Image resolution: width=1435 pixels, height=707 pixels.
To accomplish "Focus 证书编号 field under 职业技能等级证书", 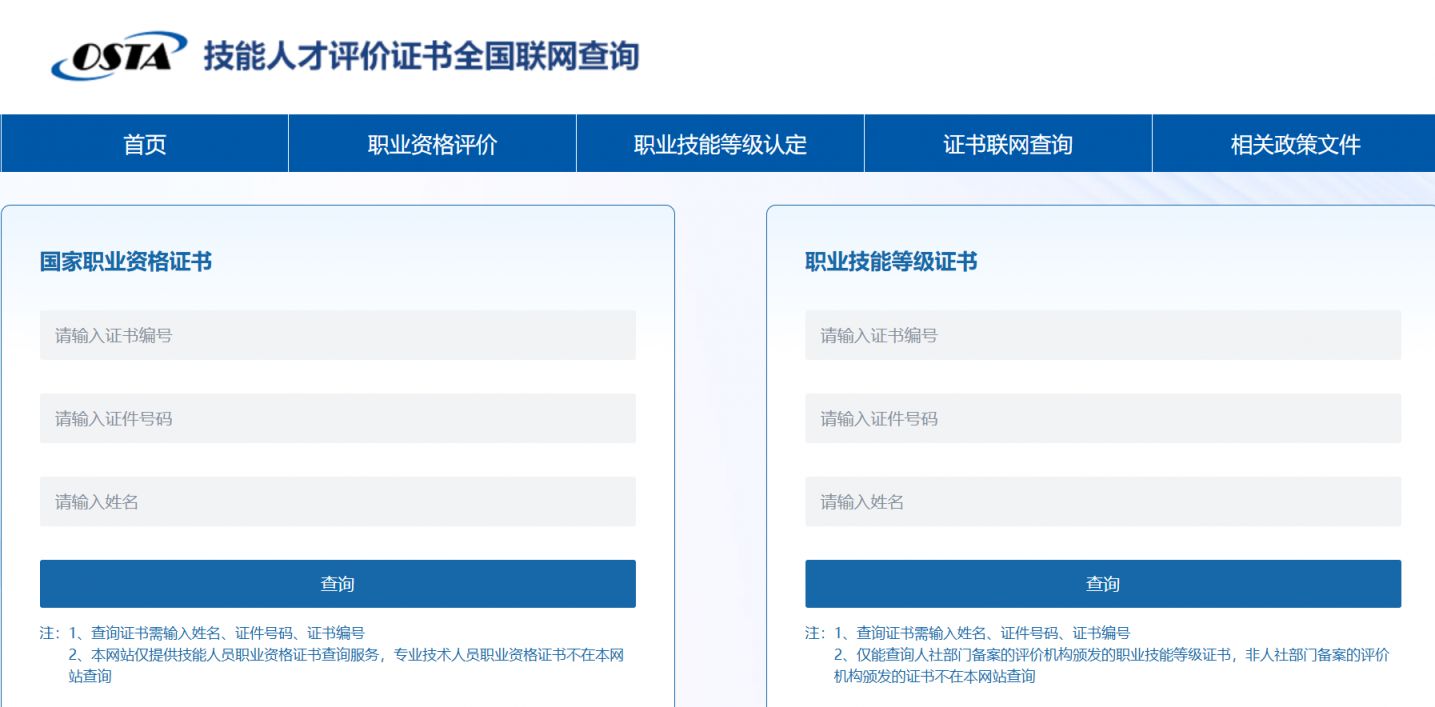I will (1103, 335).
